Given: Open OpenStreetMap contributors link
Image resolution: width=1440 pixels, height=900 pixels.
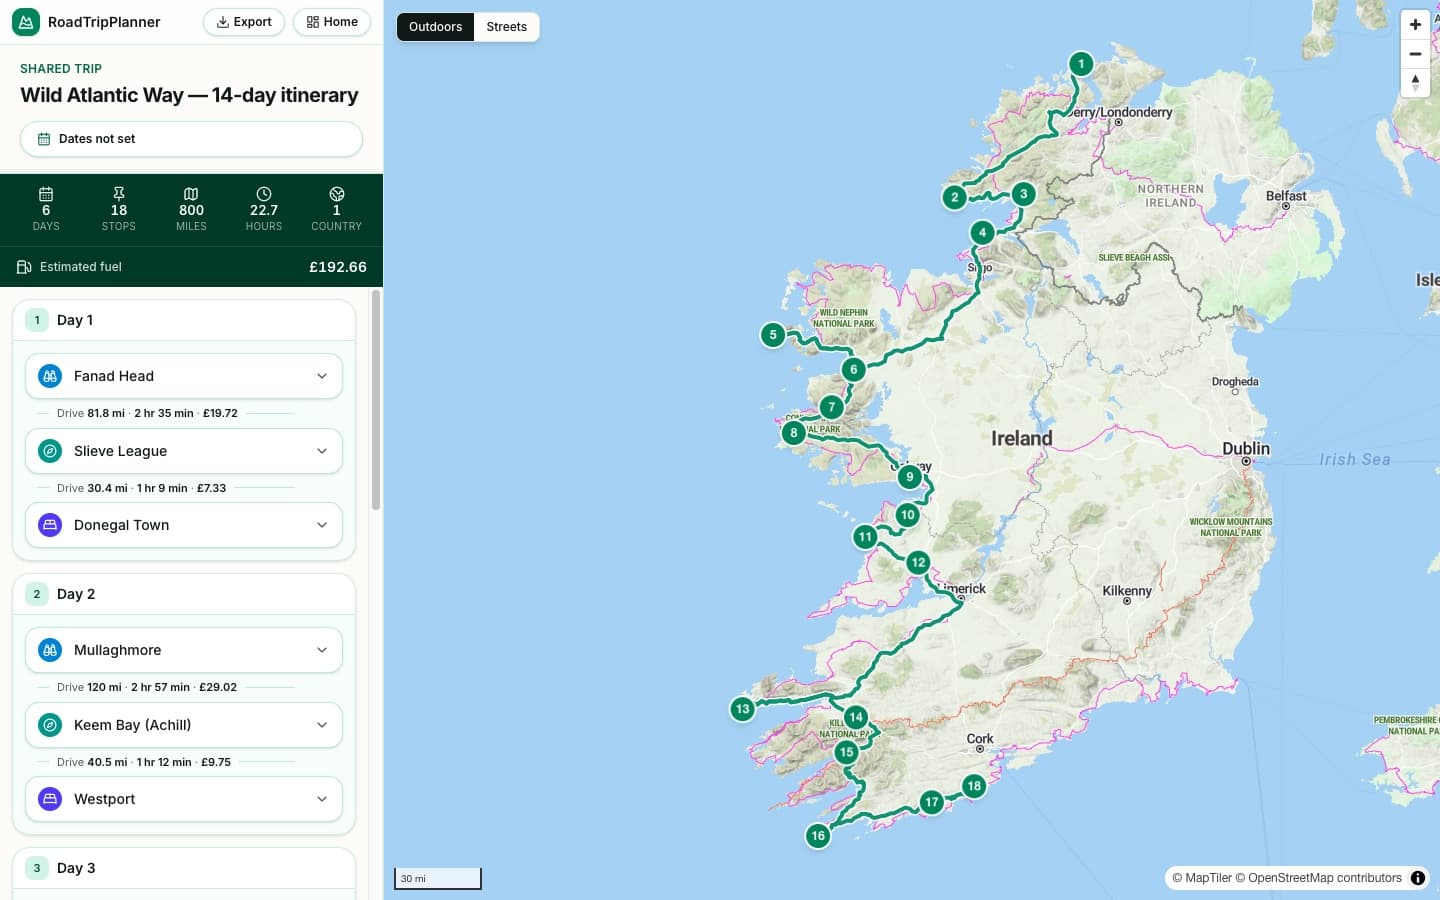Looking at the screenshot, I should pos(1318,878).
